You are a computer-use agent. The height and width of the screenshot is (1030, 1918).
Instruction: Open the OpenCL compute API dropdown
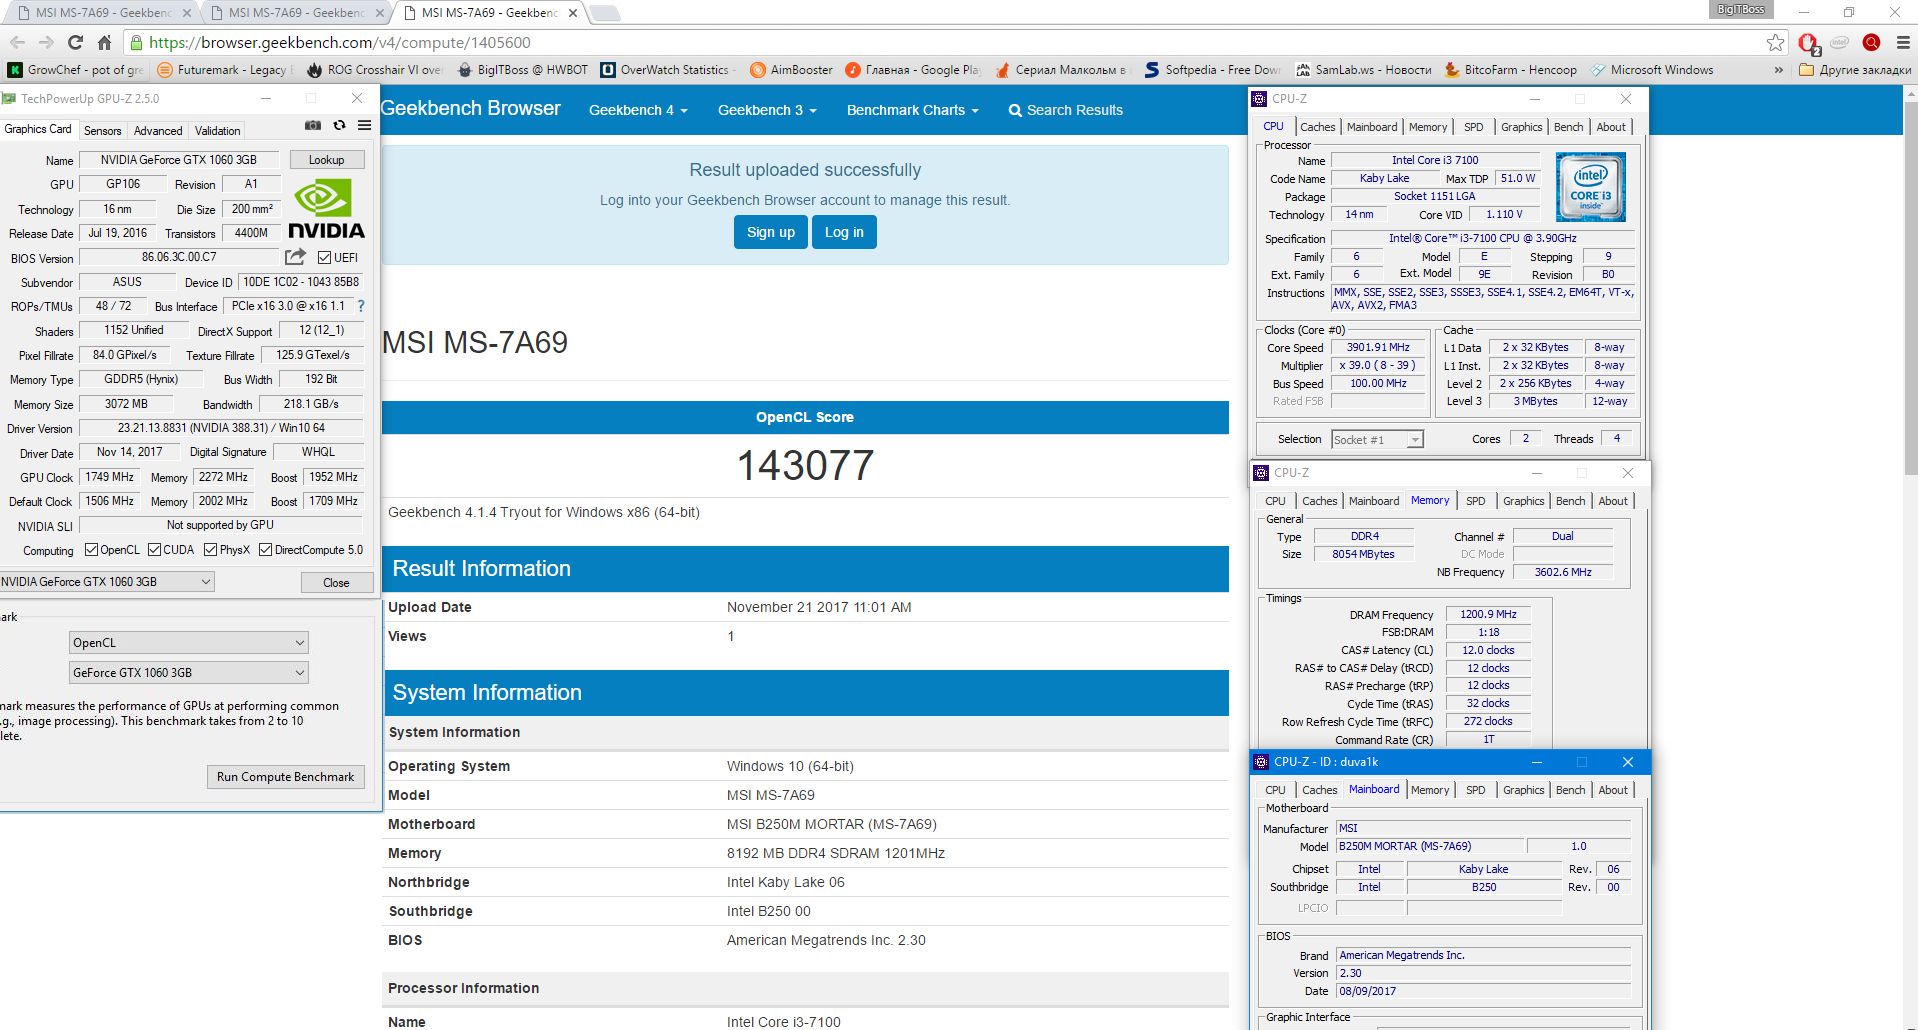[189, 643]
